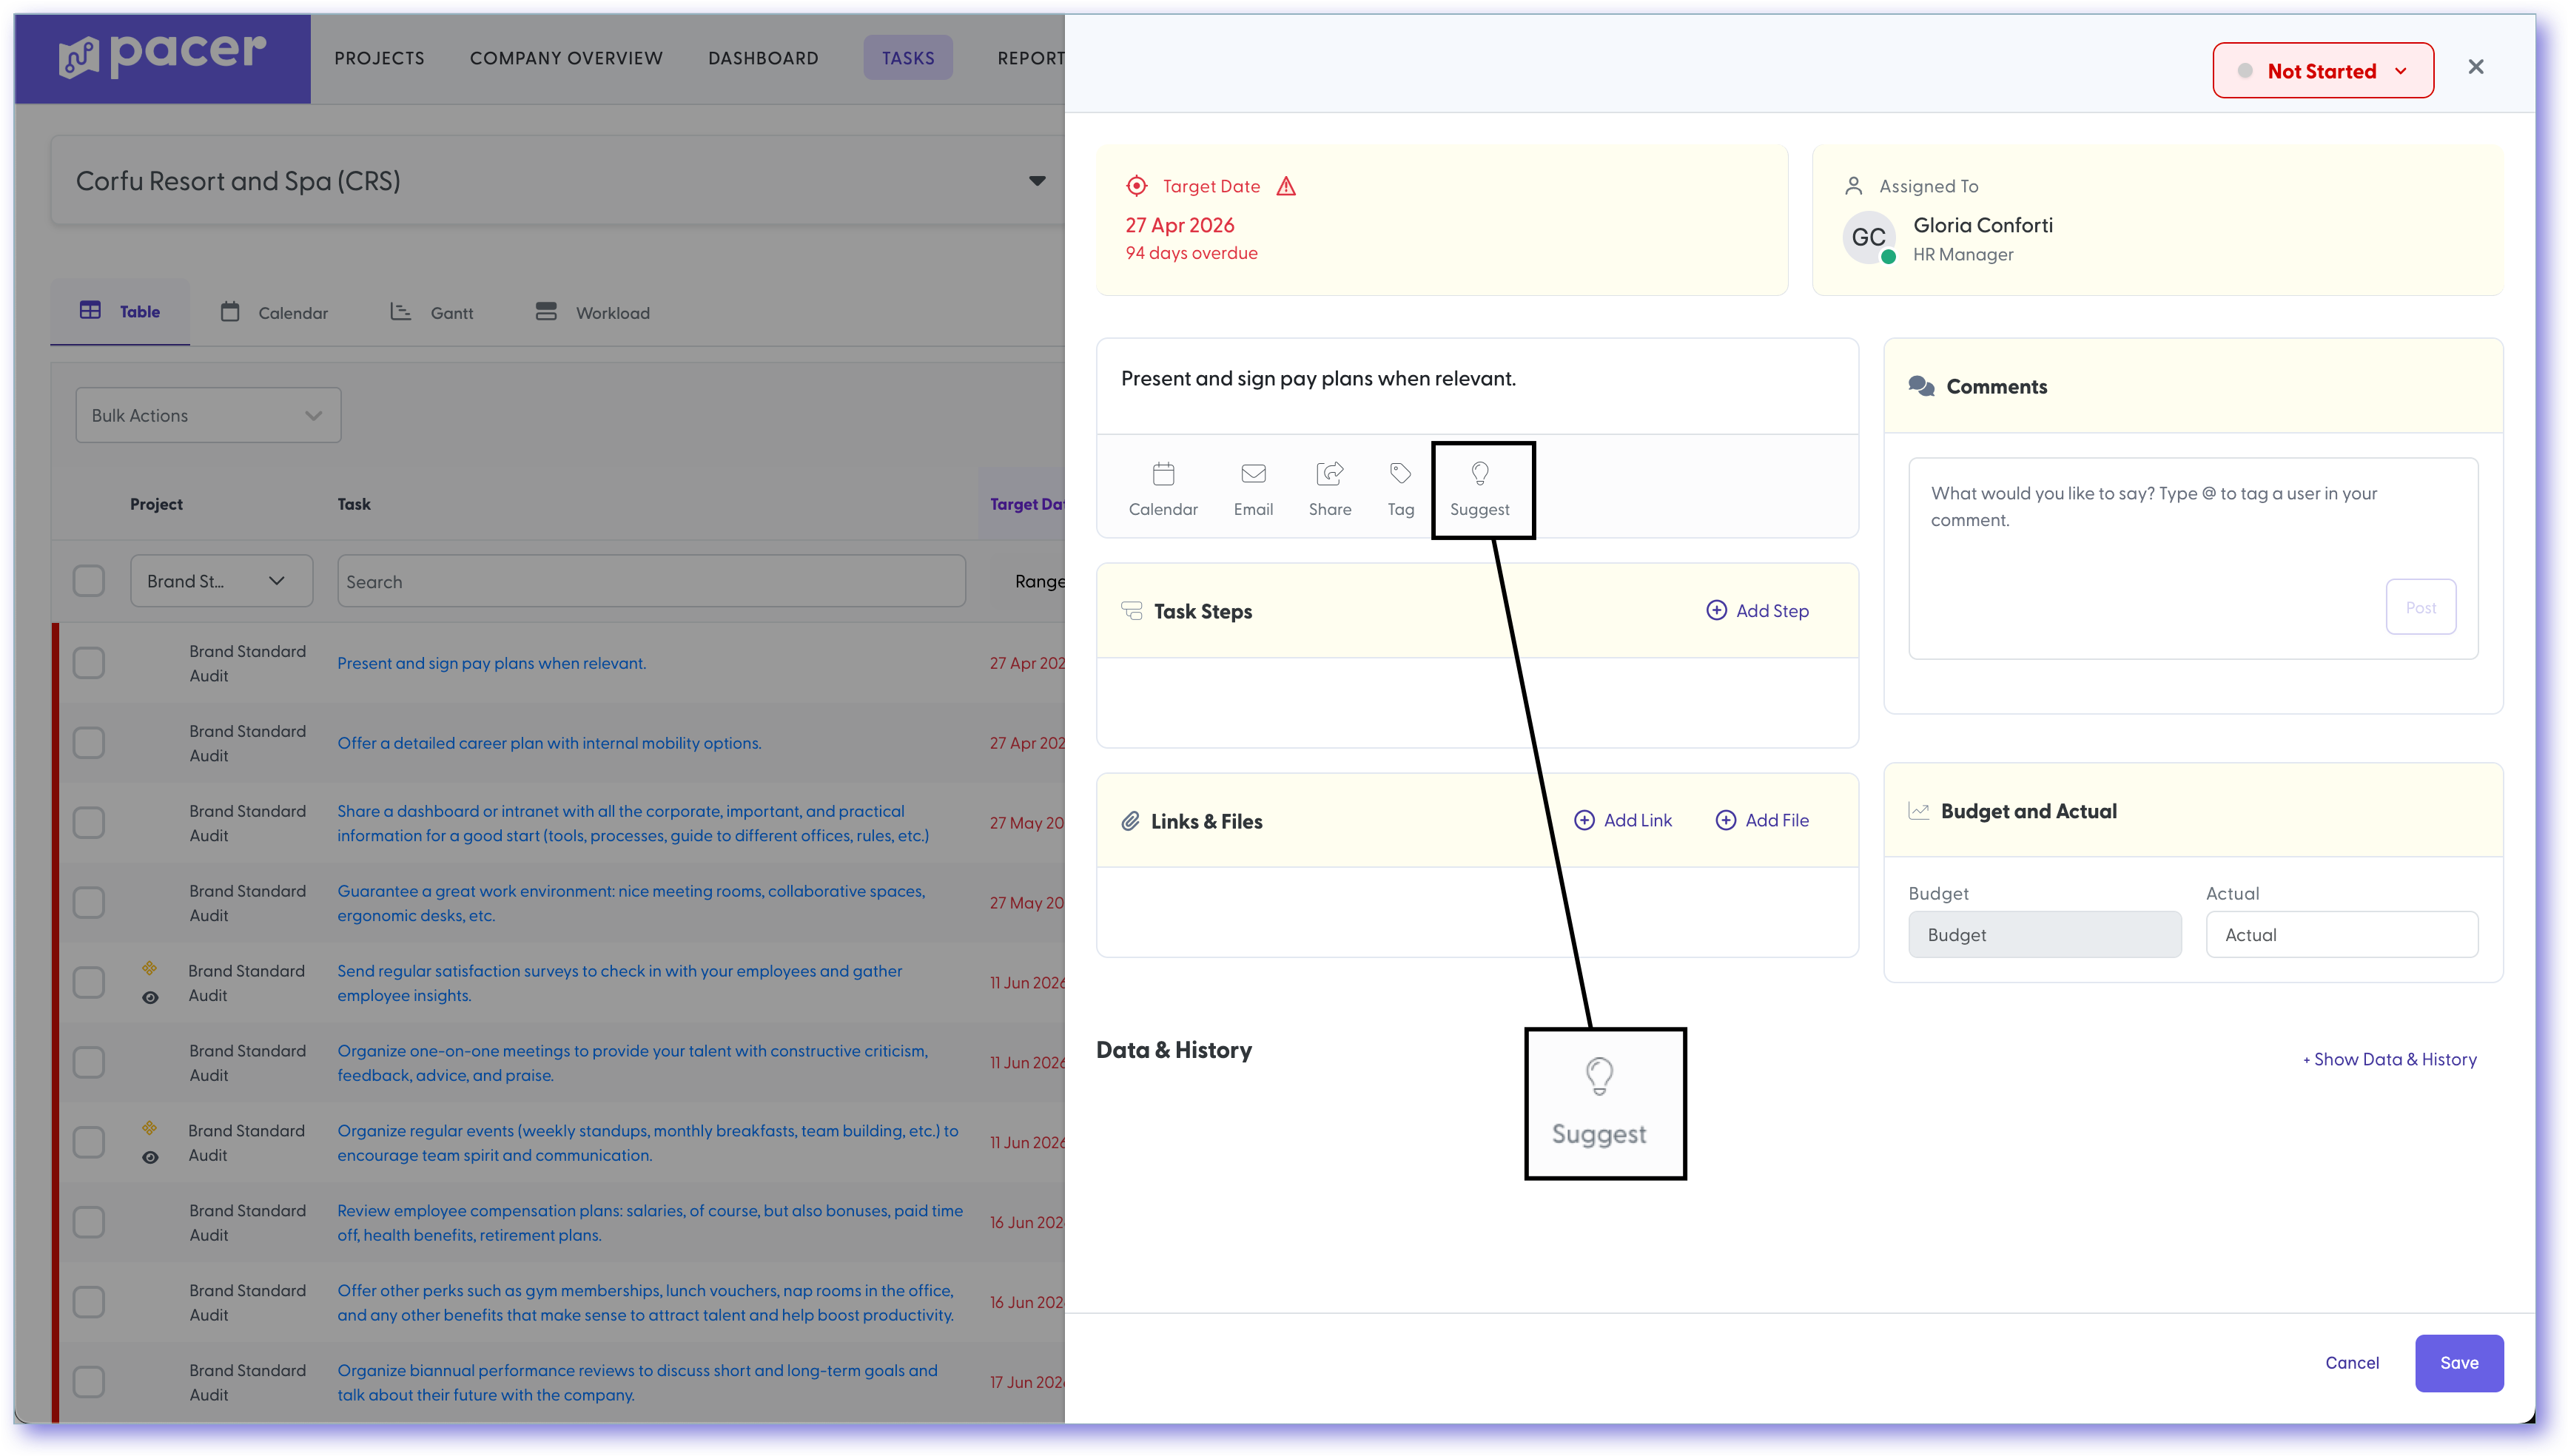
Task: Toggle the eye icon on satisfaction surveys row
Action: (x=150, y=997)
